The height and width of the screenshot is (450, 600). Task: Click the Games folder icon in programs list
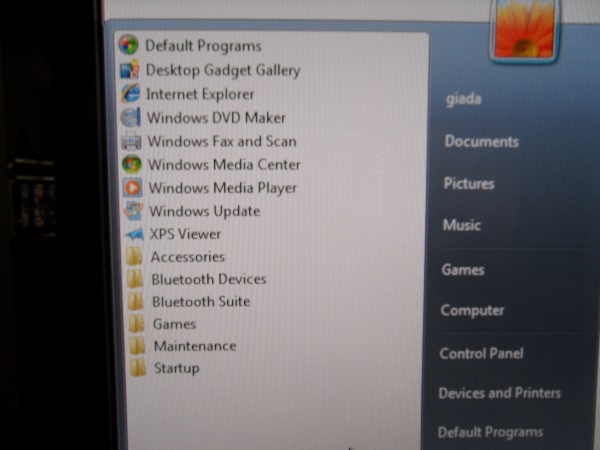pos(137,323)
